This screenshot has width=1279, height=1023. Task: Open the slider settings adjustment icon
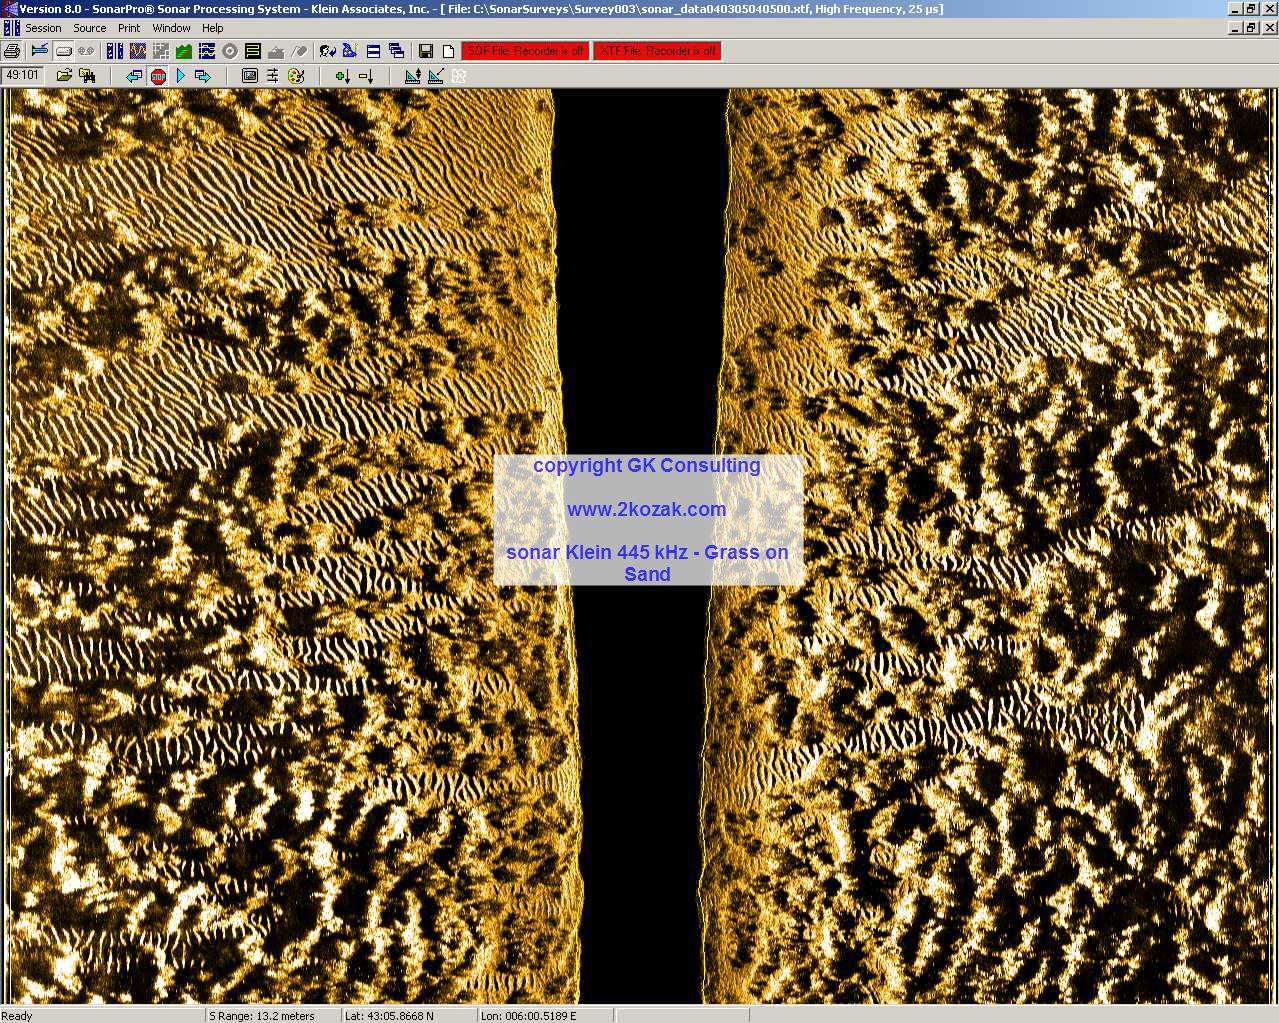click(x=272, y=76)
